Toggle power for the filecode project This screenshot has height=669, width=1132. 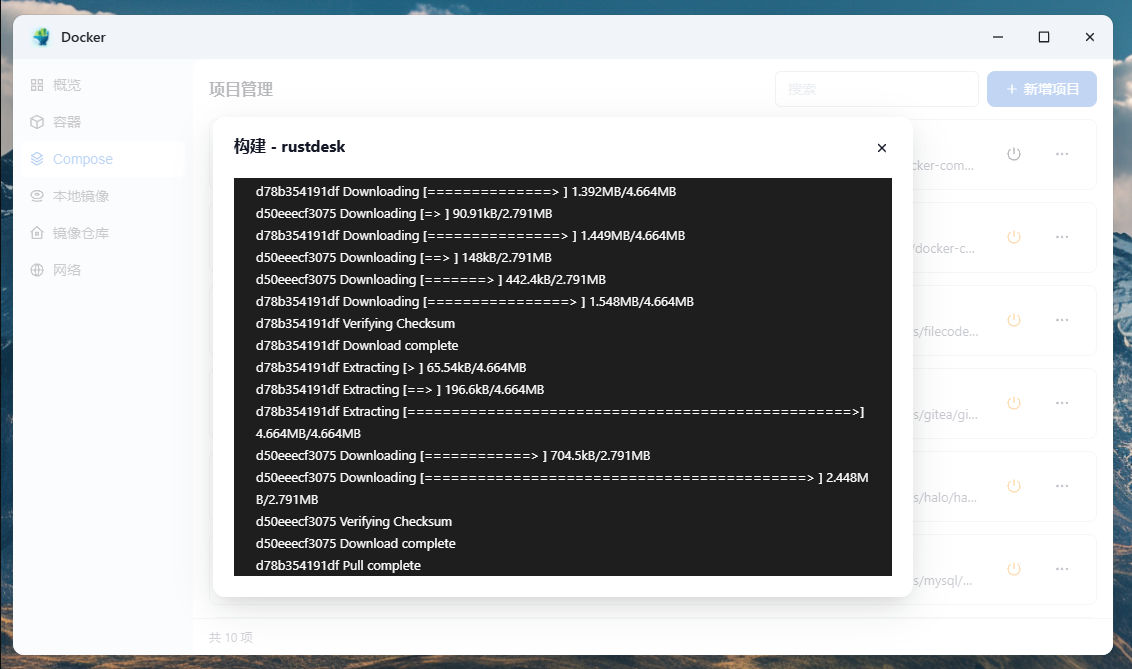pyautogui.click(x=1013, y=320)
